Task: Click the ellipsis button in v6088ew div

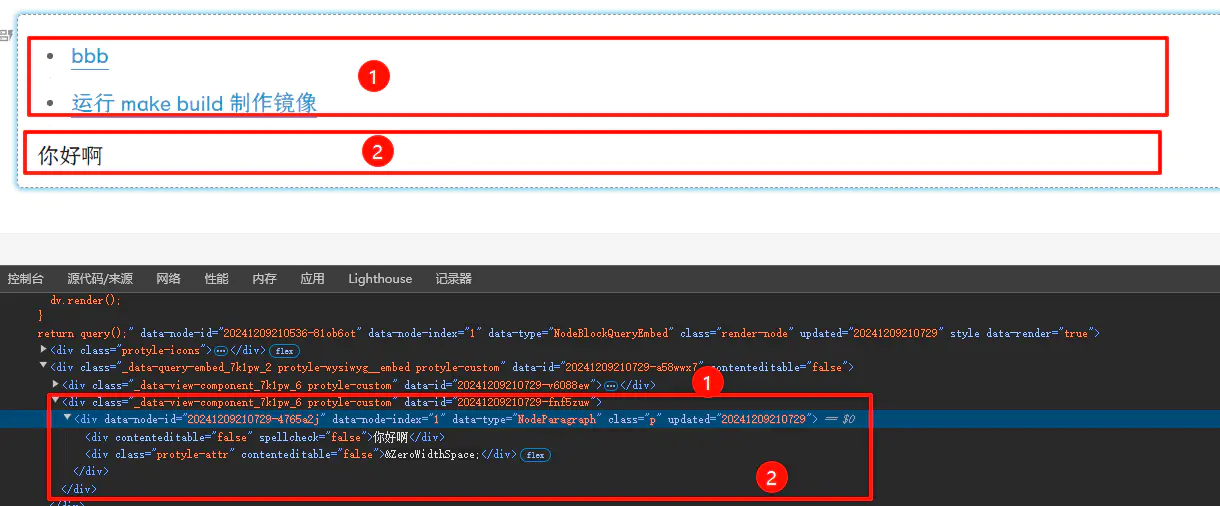Action: [x=610, y=385]
